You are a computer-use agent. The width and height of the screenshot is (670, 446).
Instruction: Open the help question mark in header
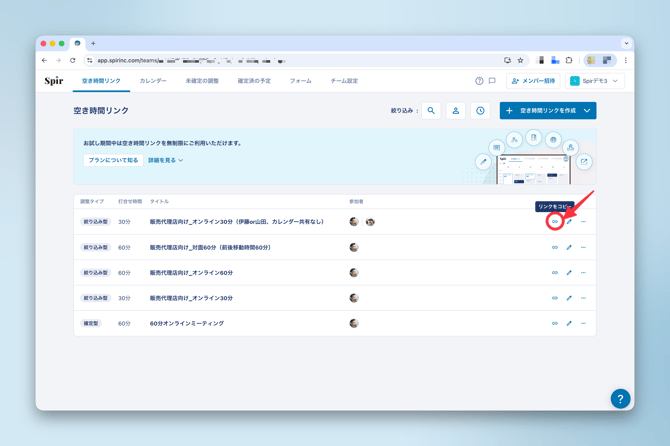(x=479, y=81)
